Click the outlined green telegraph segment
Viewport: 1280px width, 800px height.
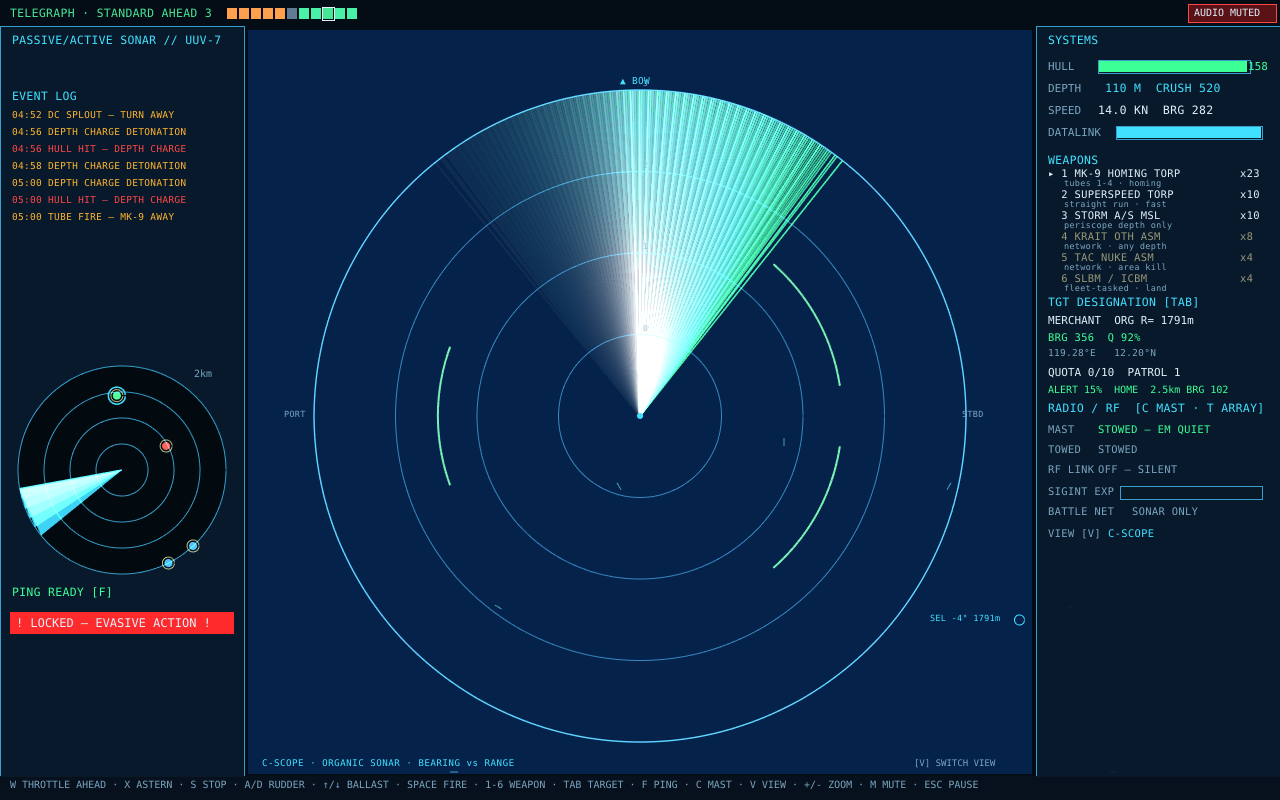point(328,14)
